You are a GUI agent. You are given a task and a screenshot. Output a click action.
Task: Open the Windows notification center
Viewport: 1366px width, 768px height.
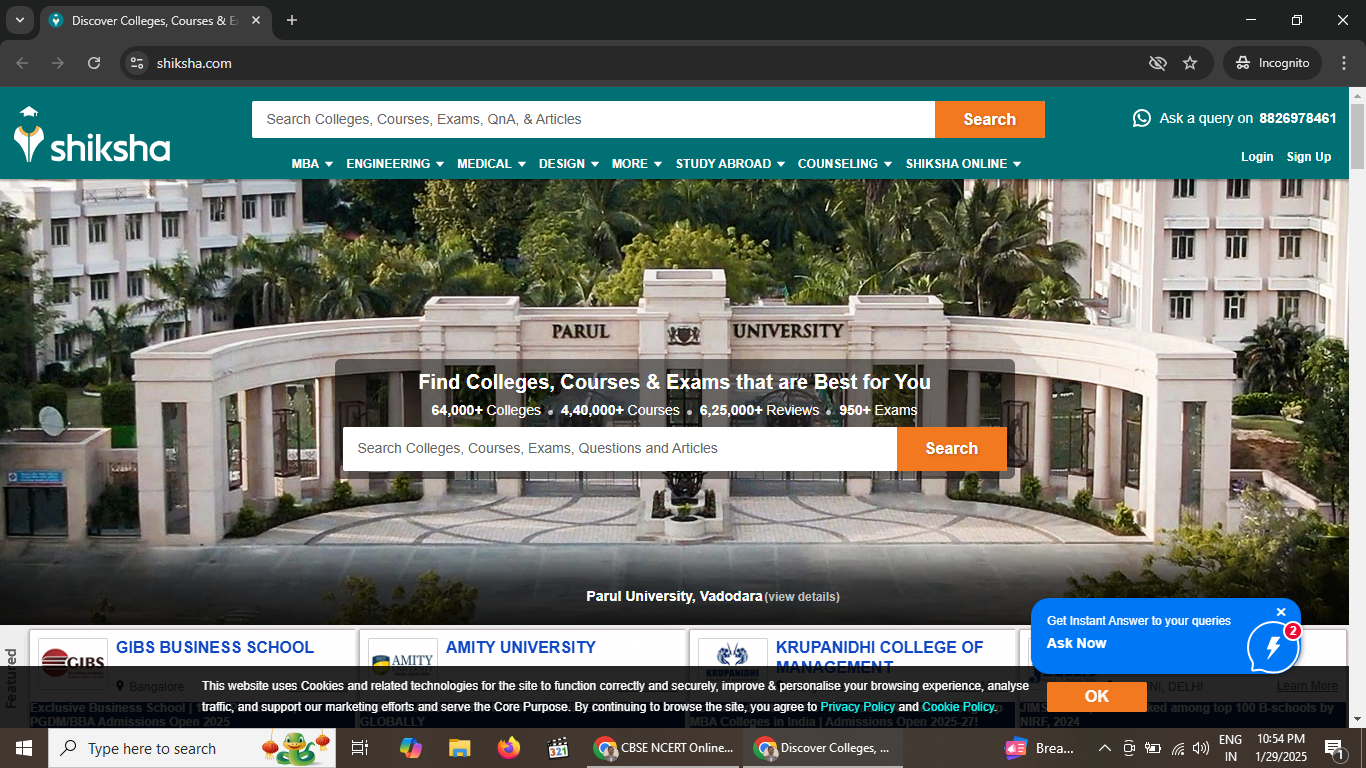pyautogui.click(x=1334, y=748)
